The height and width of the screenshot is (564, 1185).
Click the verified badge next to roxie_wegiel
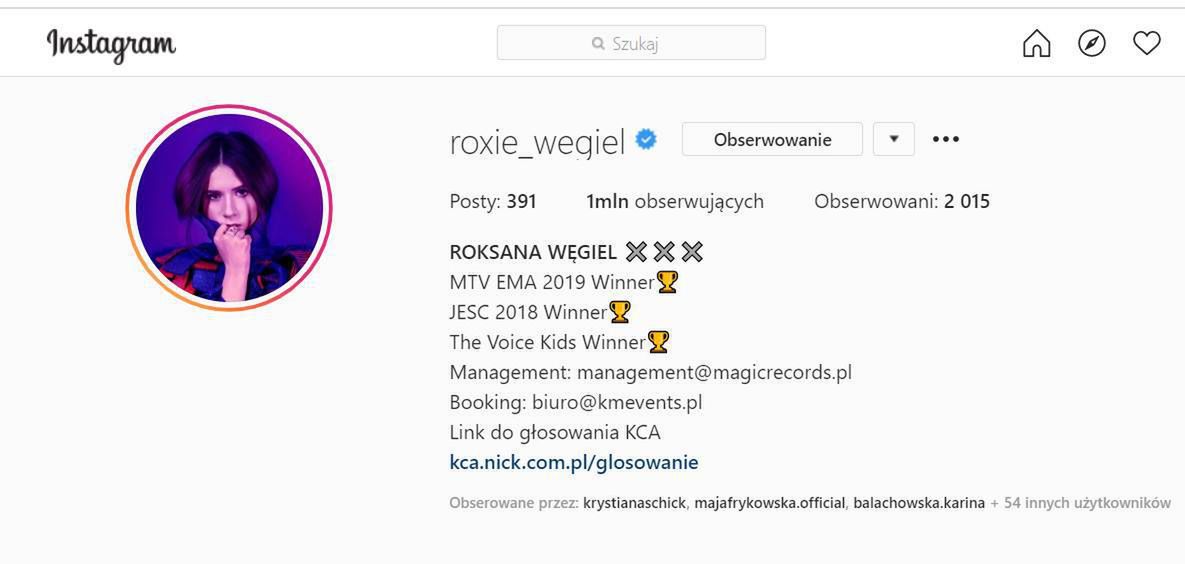coord(647,140)
